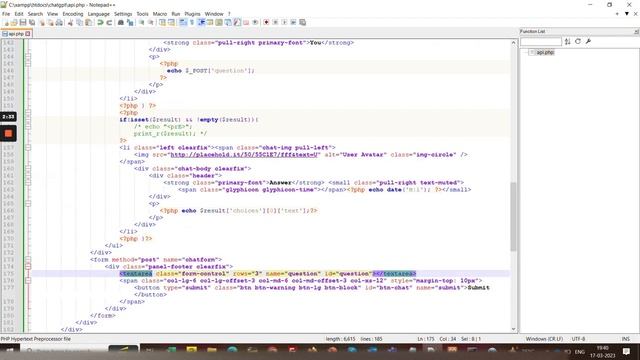The width and height of the screenshot is (640, 360).
Task: Select api.php node in Function List
Action: point(545,52)
